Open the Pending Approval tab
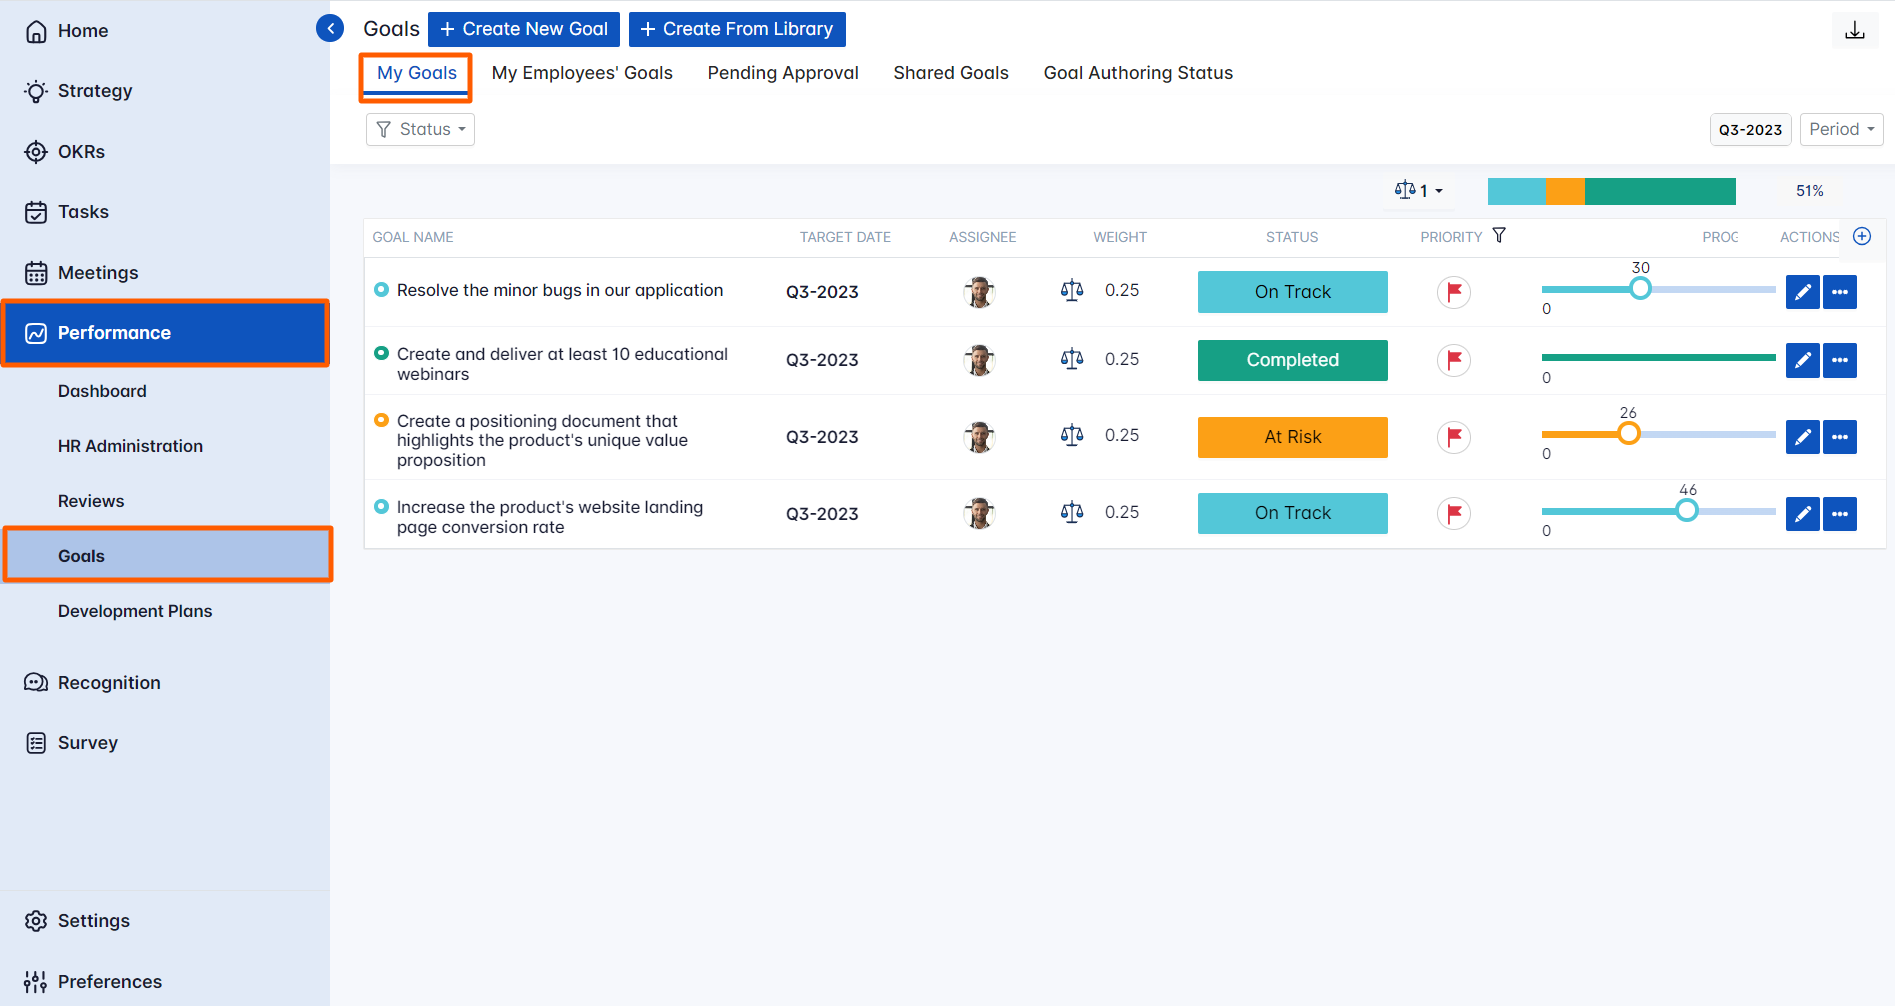Screen dimensions: 1895x1006 point(783,73)
